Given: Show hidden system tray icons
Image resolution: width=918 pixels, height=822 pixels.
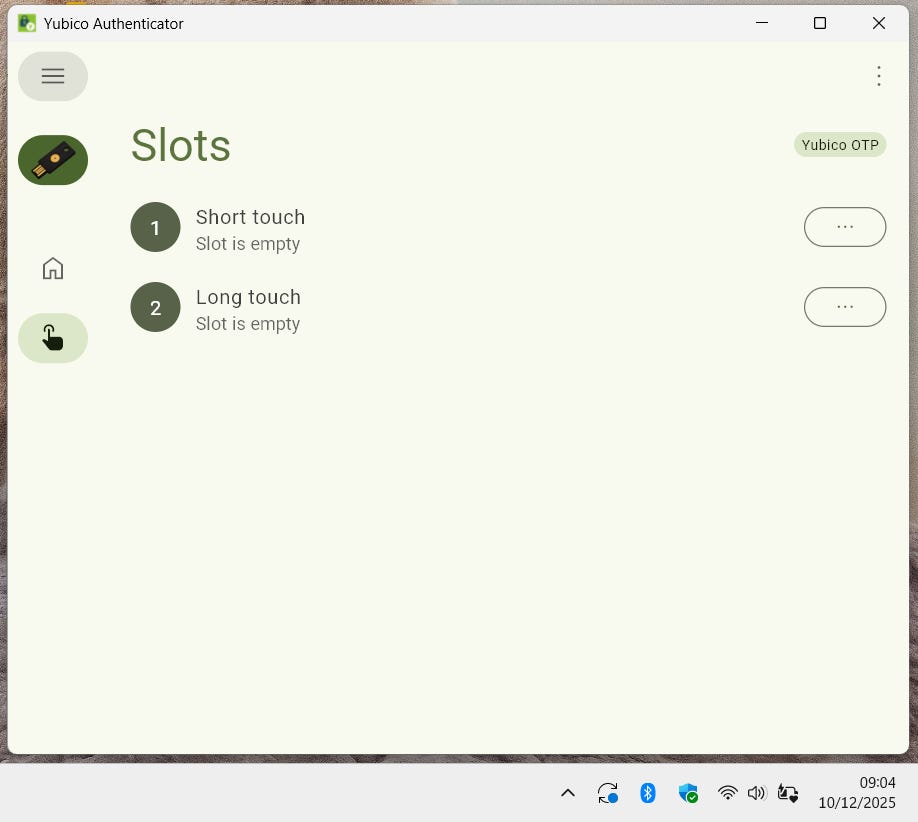Looking at the screenshot, I should coord(567,793).
